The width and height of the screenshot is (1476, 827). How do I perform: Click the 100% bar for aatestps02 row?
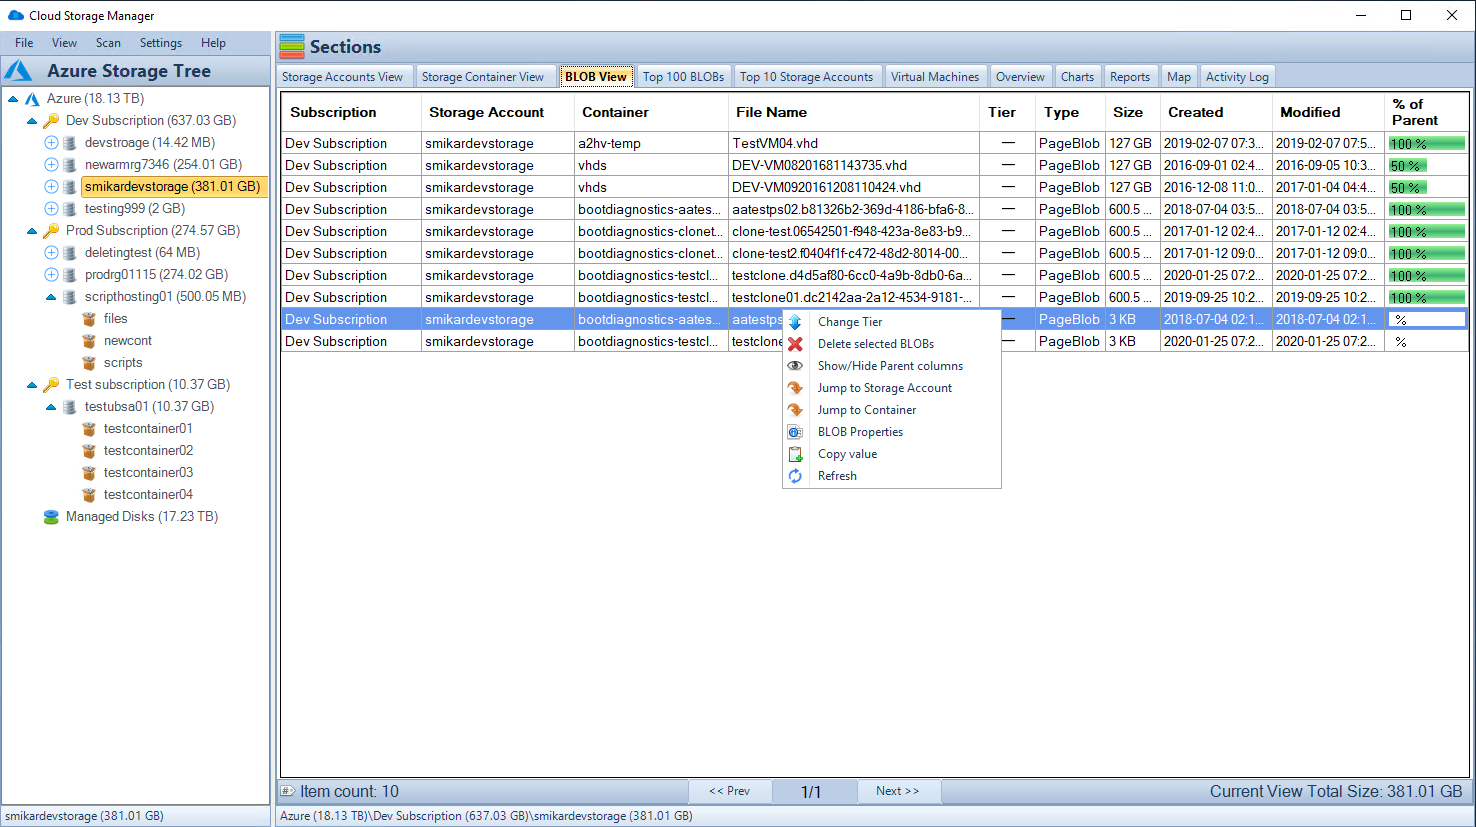click(1426, 209)
